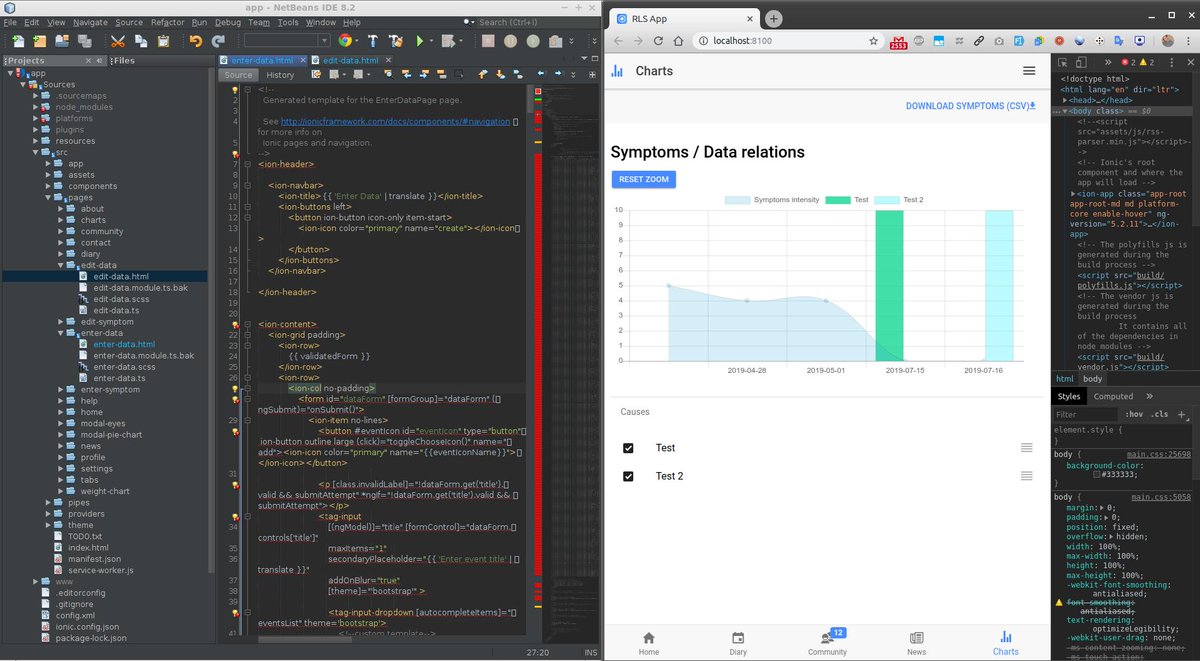Click ionicframework.com docs link in editor comment
The height and width of the screenshot is (661, 1200).
(x=395, y=121)
